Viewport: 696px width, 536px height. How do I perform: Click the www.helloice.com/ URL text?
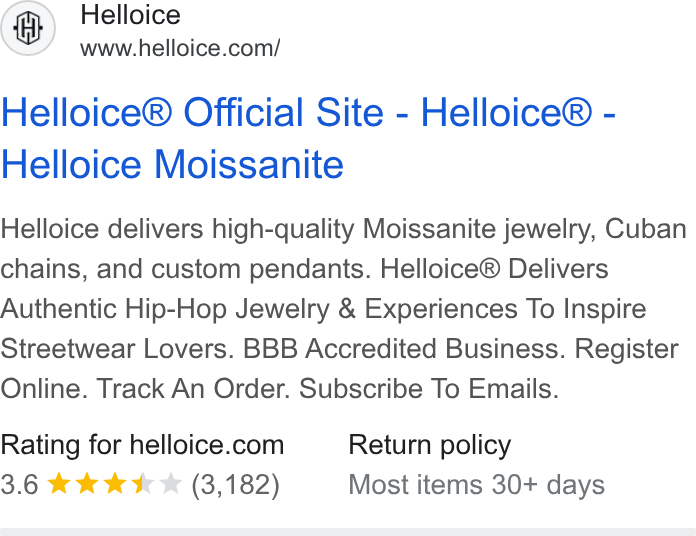coord(180,48)
